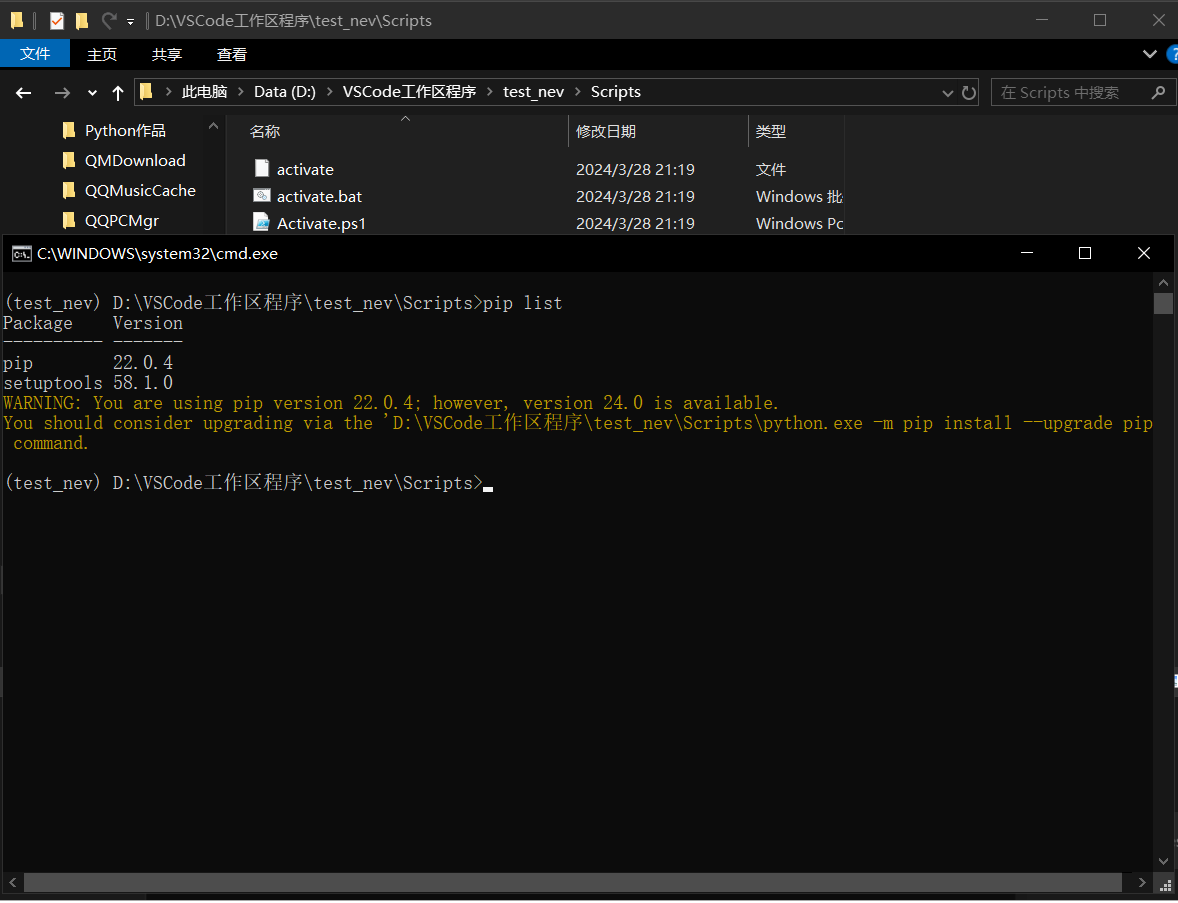Click the cmd scroll up arrow
The image size is (1178, 903).
pos(1163,283)
